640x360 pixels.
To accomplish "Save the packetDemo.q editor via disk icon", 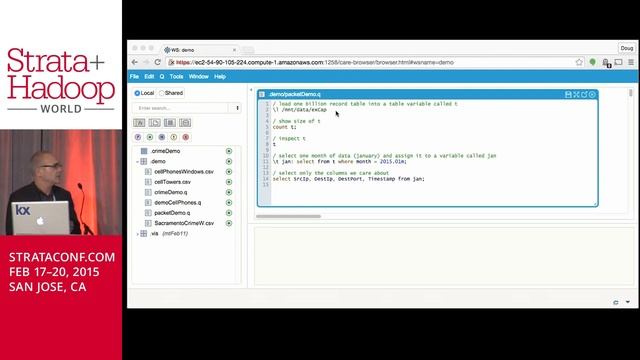I will tap(568, 94).
